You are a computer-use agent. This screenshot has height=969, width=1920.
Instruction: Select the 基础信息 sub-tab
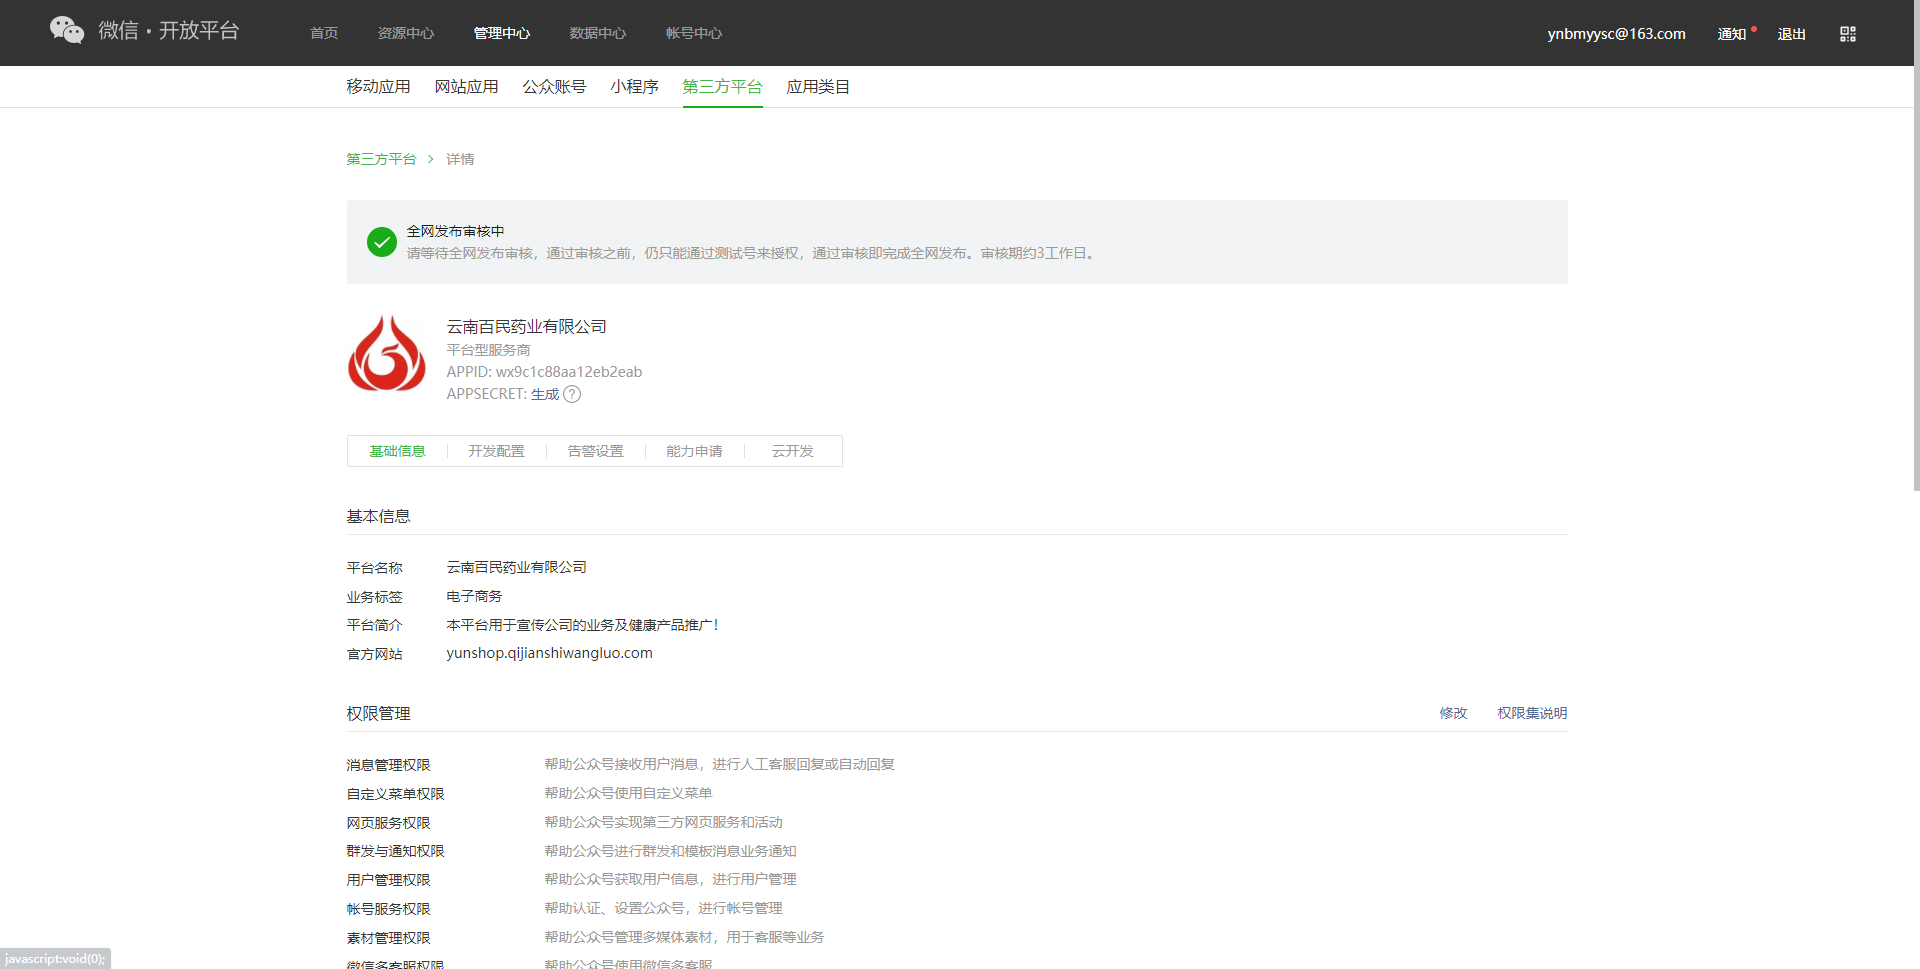397,451
